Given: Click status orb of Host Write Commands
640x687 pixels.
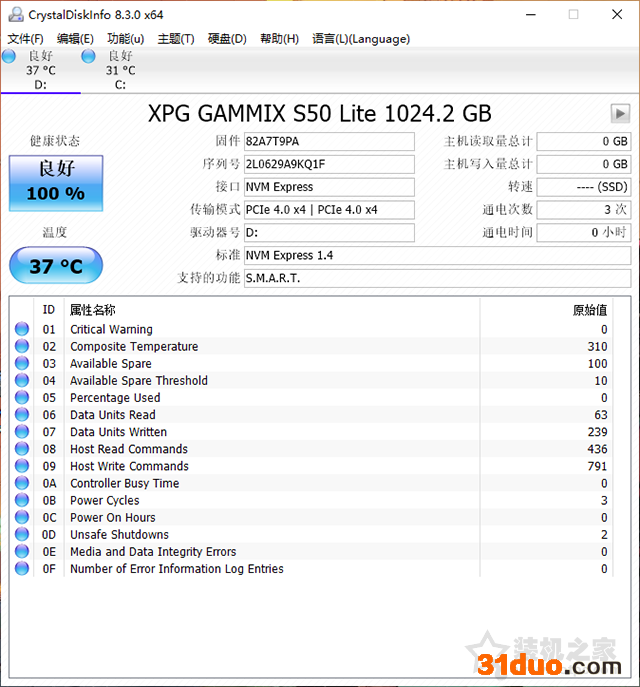Looking at the screenshot, I should coord(22,465).
